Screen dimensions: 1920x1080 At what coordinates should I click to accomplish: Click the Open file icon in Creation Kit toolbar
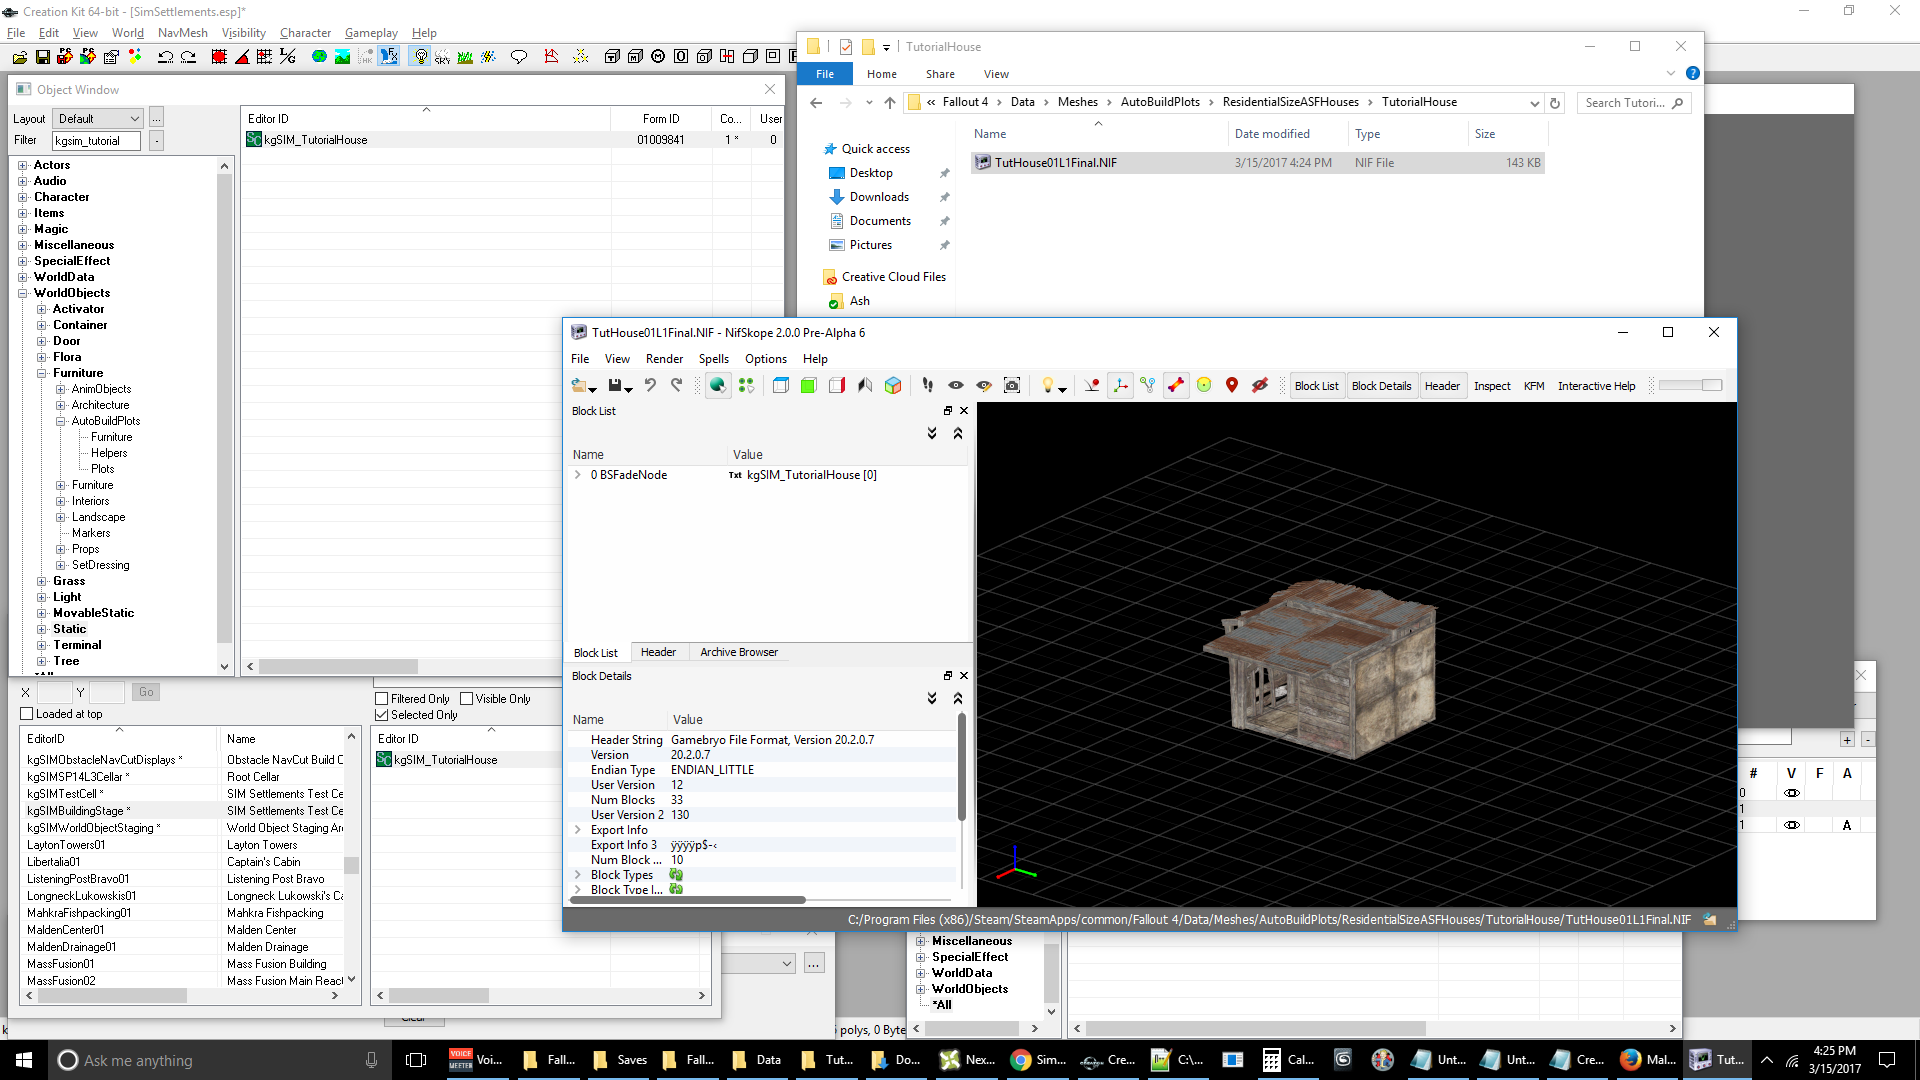click(x=19, y=57)
